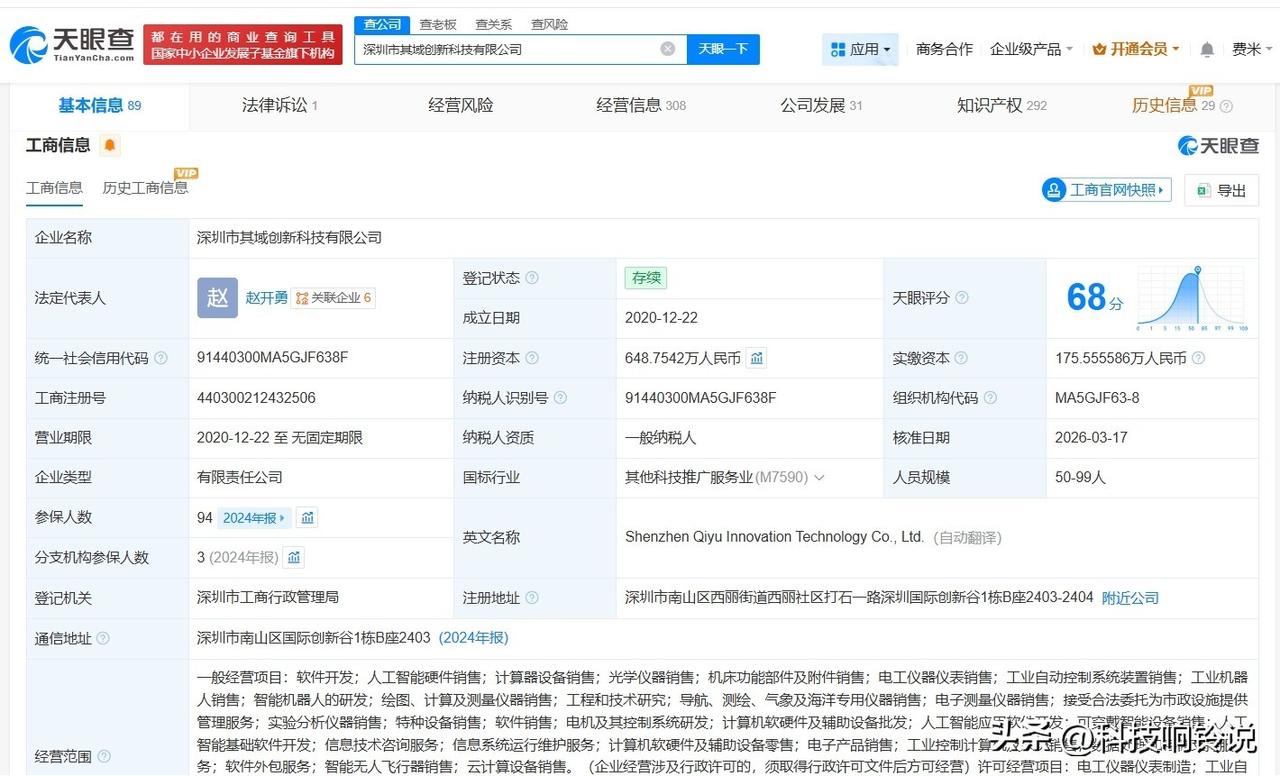Click the orange bell beside 工商信息 heading
This screenshot has width=1280, height=776.
pos(110,145)
